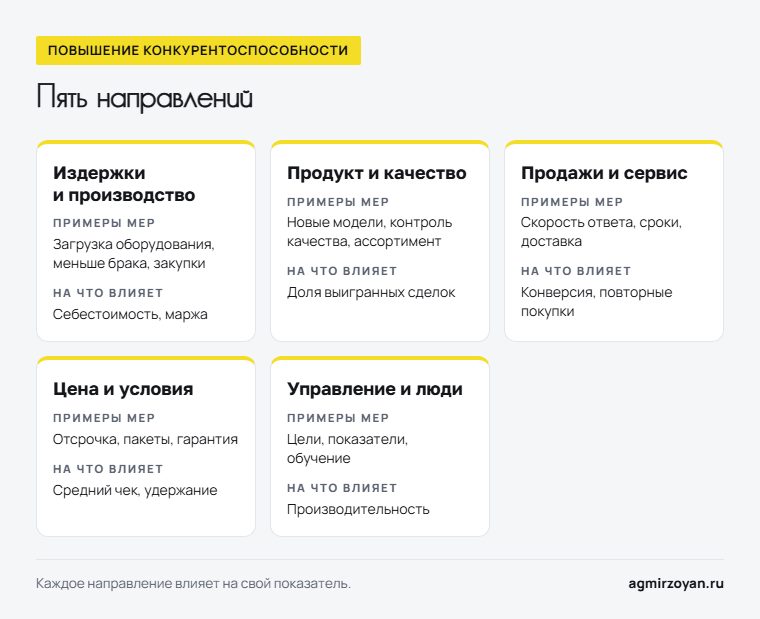Click 'Конверсия, повторные покупки' text

coord(597,302)
